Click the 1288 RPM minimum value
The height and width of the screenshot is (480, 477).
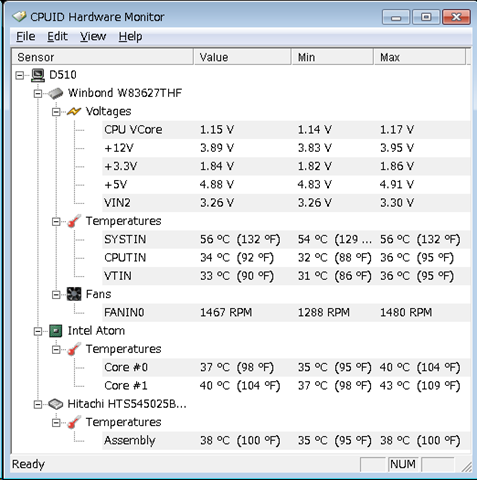tap(324, 313)
